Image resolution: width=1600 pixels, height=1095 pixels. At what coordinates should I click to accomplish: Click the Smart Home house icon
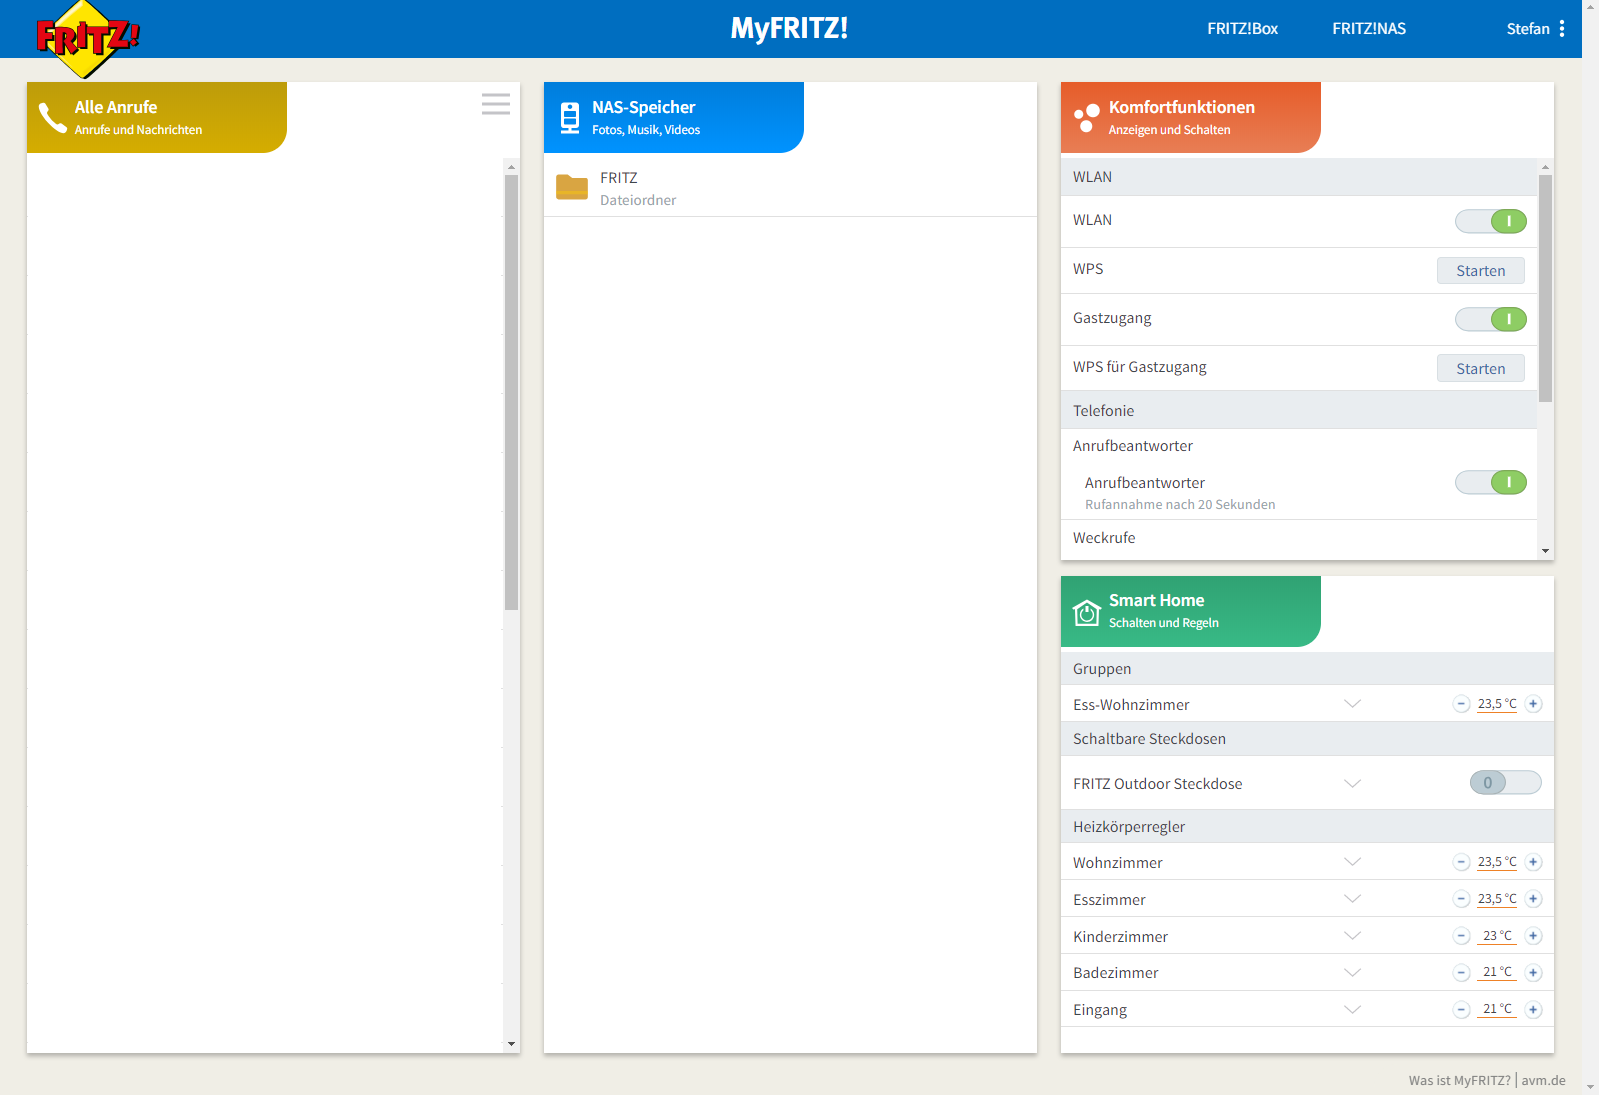pyautogui.click(x=1087, y=612)
